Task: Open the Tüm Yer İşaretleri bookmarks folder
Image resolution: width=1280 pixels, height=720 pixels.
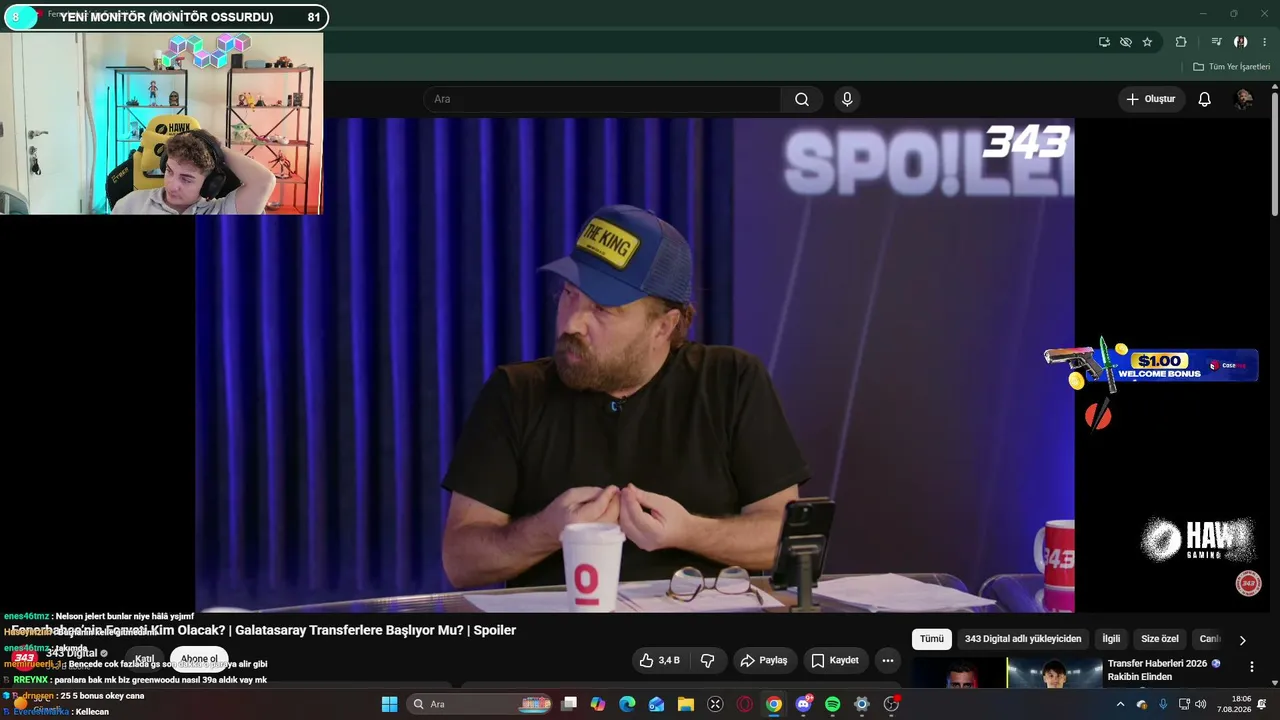Action: pos(1231,67)
